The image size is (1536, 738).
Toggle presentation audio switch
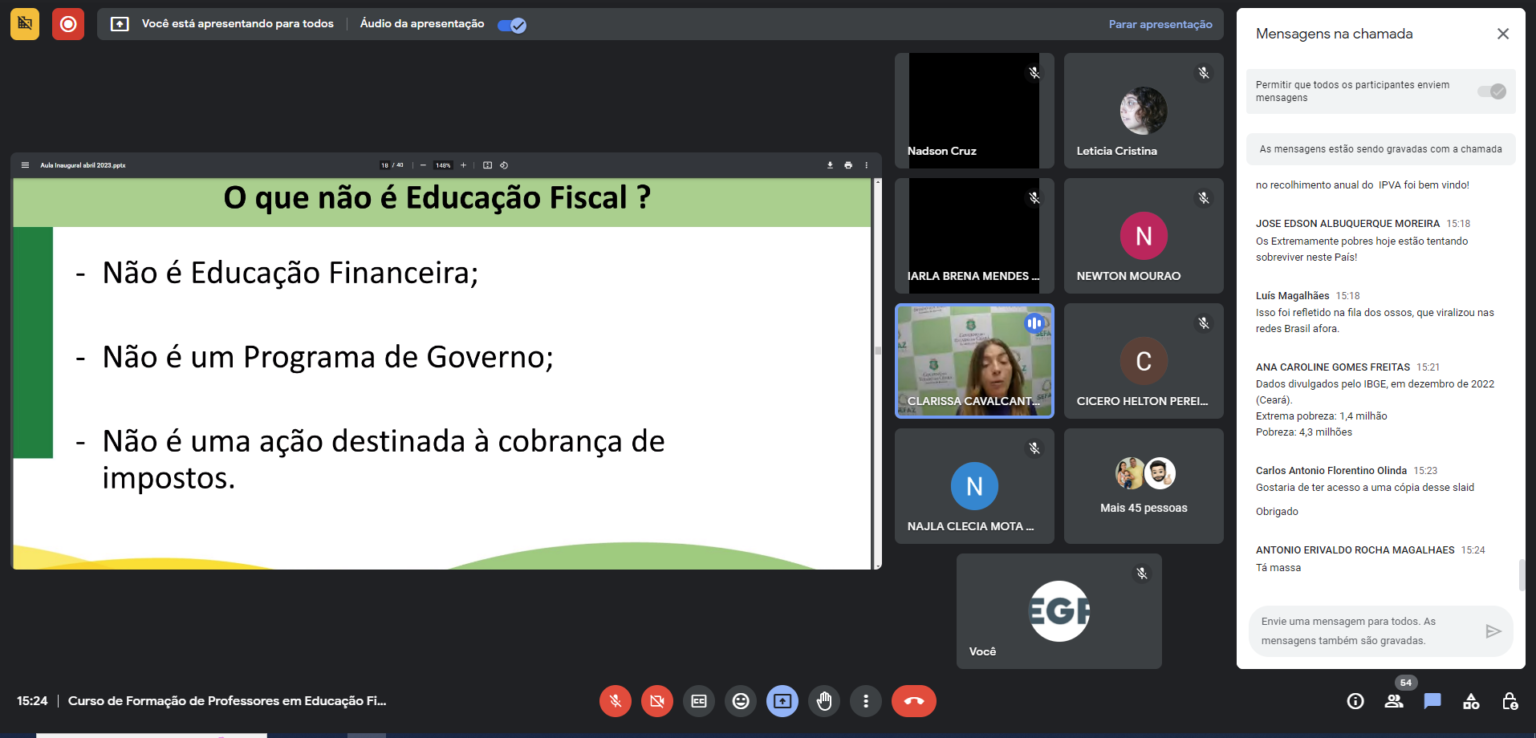pos(511,25)
